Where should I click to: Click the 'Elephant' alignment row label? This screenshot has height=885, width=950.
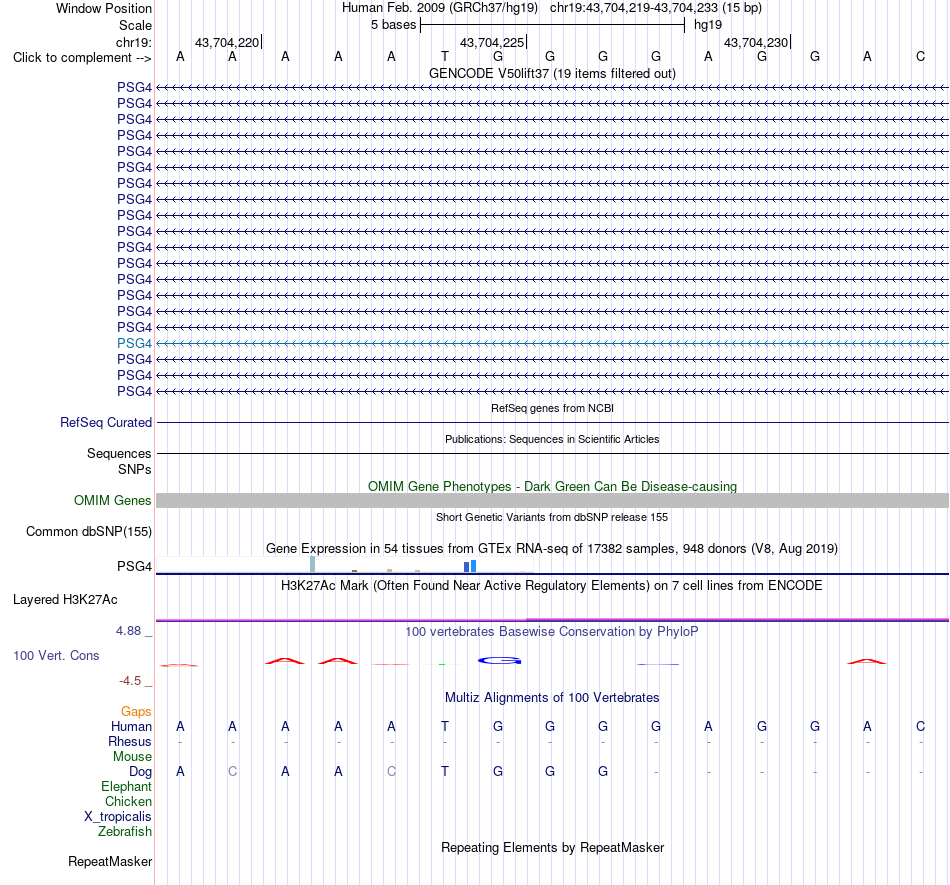[x=126, y=786]
